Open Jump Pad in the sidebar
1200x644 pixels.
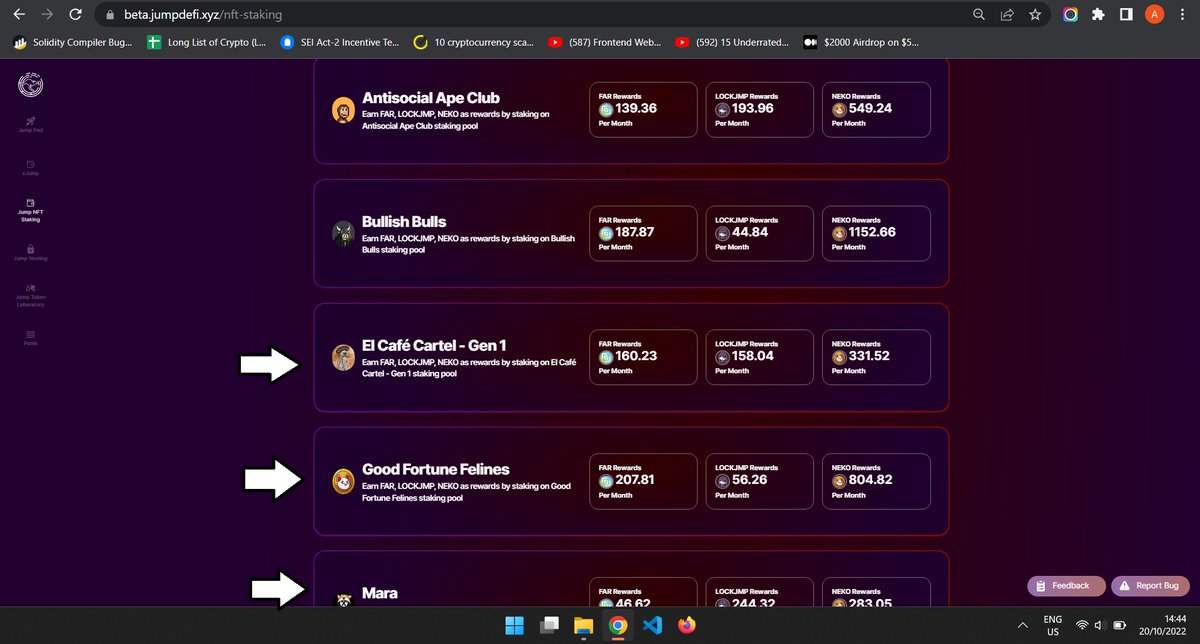[x=31, y=125]
